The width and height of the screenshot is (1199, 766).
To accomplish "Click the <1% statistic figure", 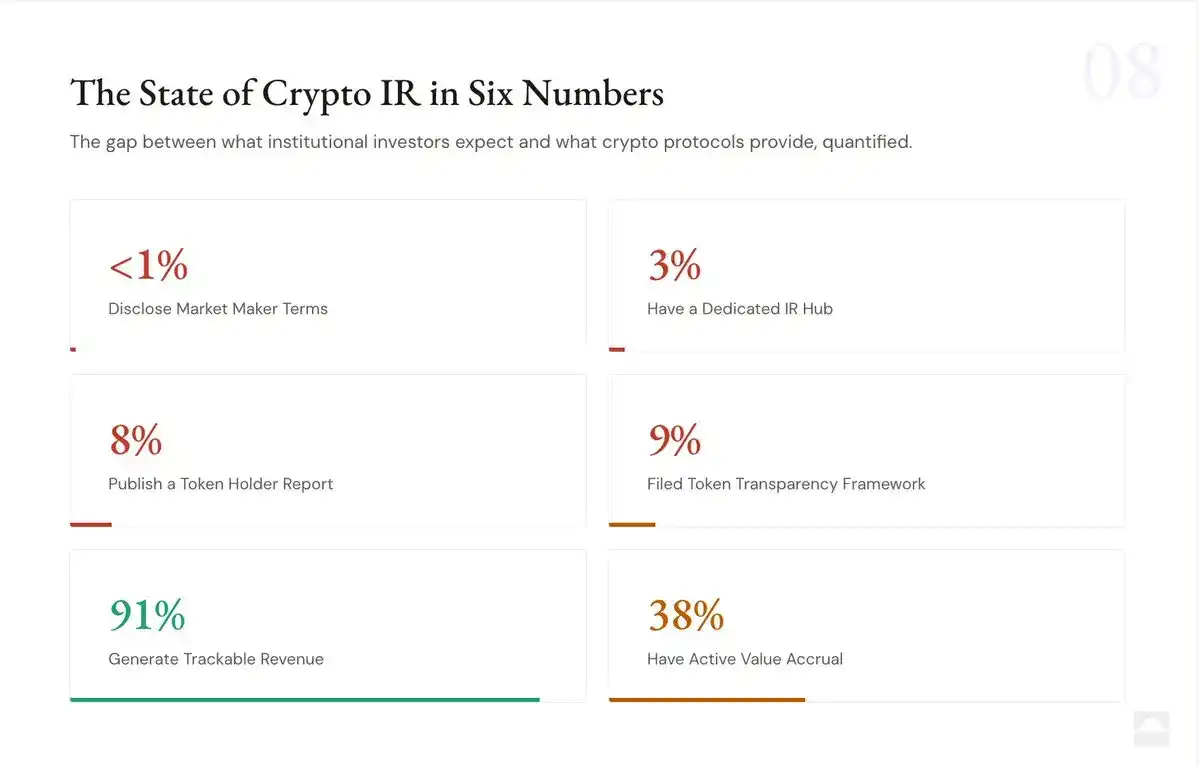I will point(148,265).
